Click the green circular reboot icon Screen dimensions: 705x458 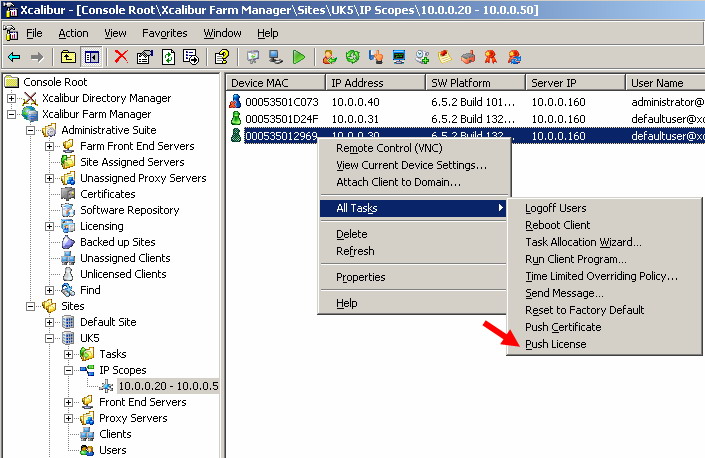(352, 57)
